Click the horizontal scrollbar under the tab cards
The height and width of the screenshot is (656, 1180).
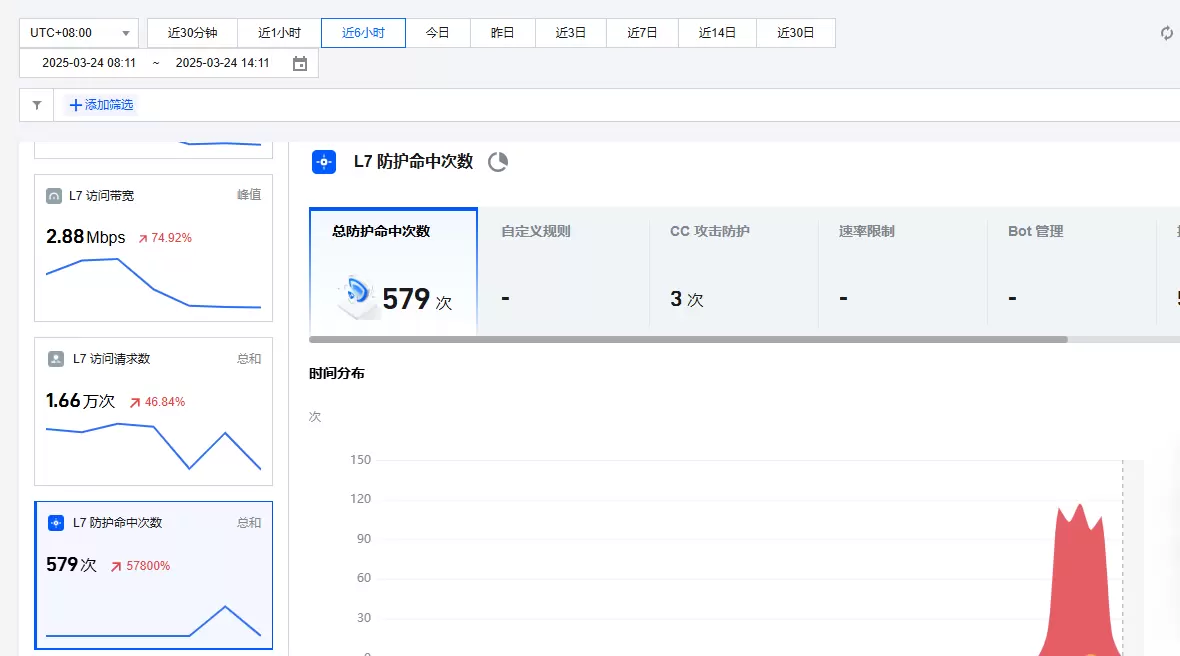click(x=688, y=340)
